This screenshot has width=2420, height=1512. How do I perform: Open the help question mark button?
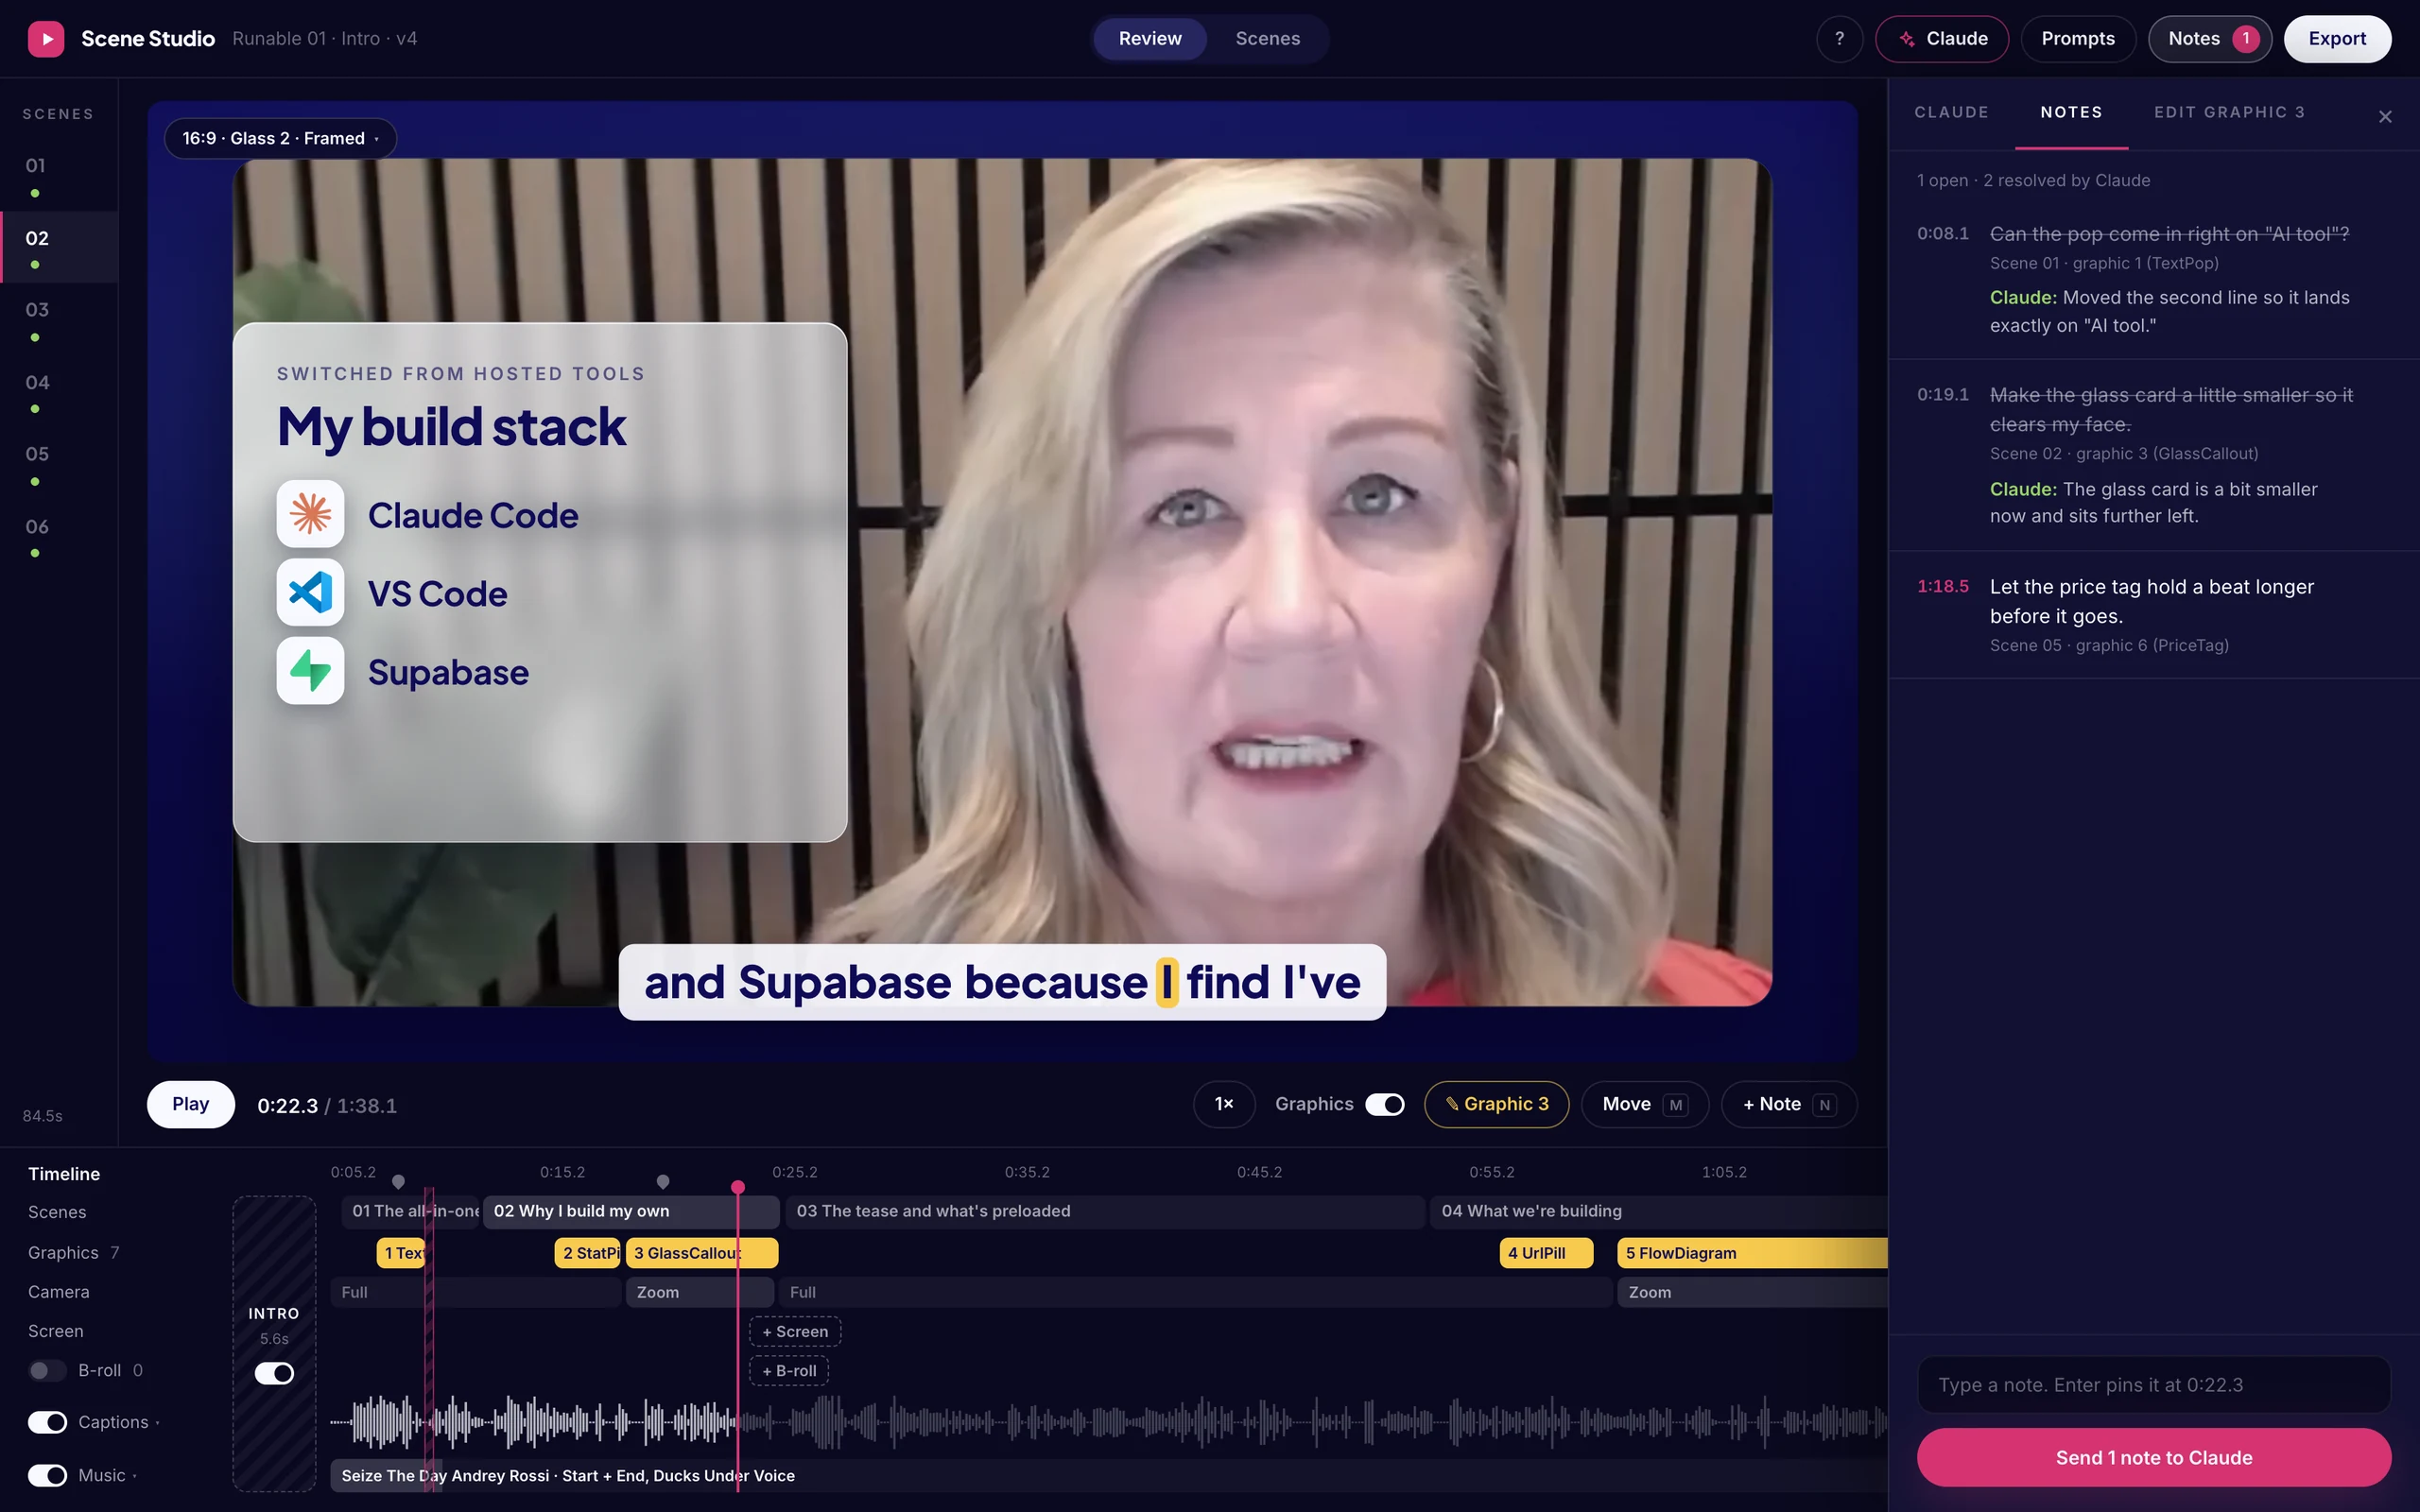coord(1838,39)
